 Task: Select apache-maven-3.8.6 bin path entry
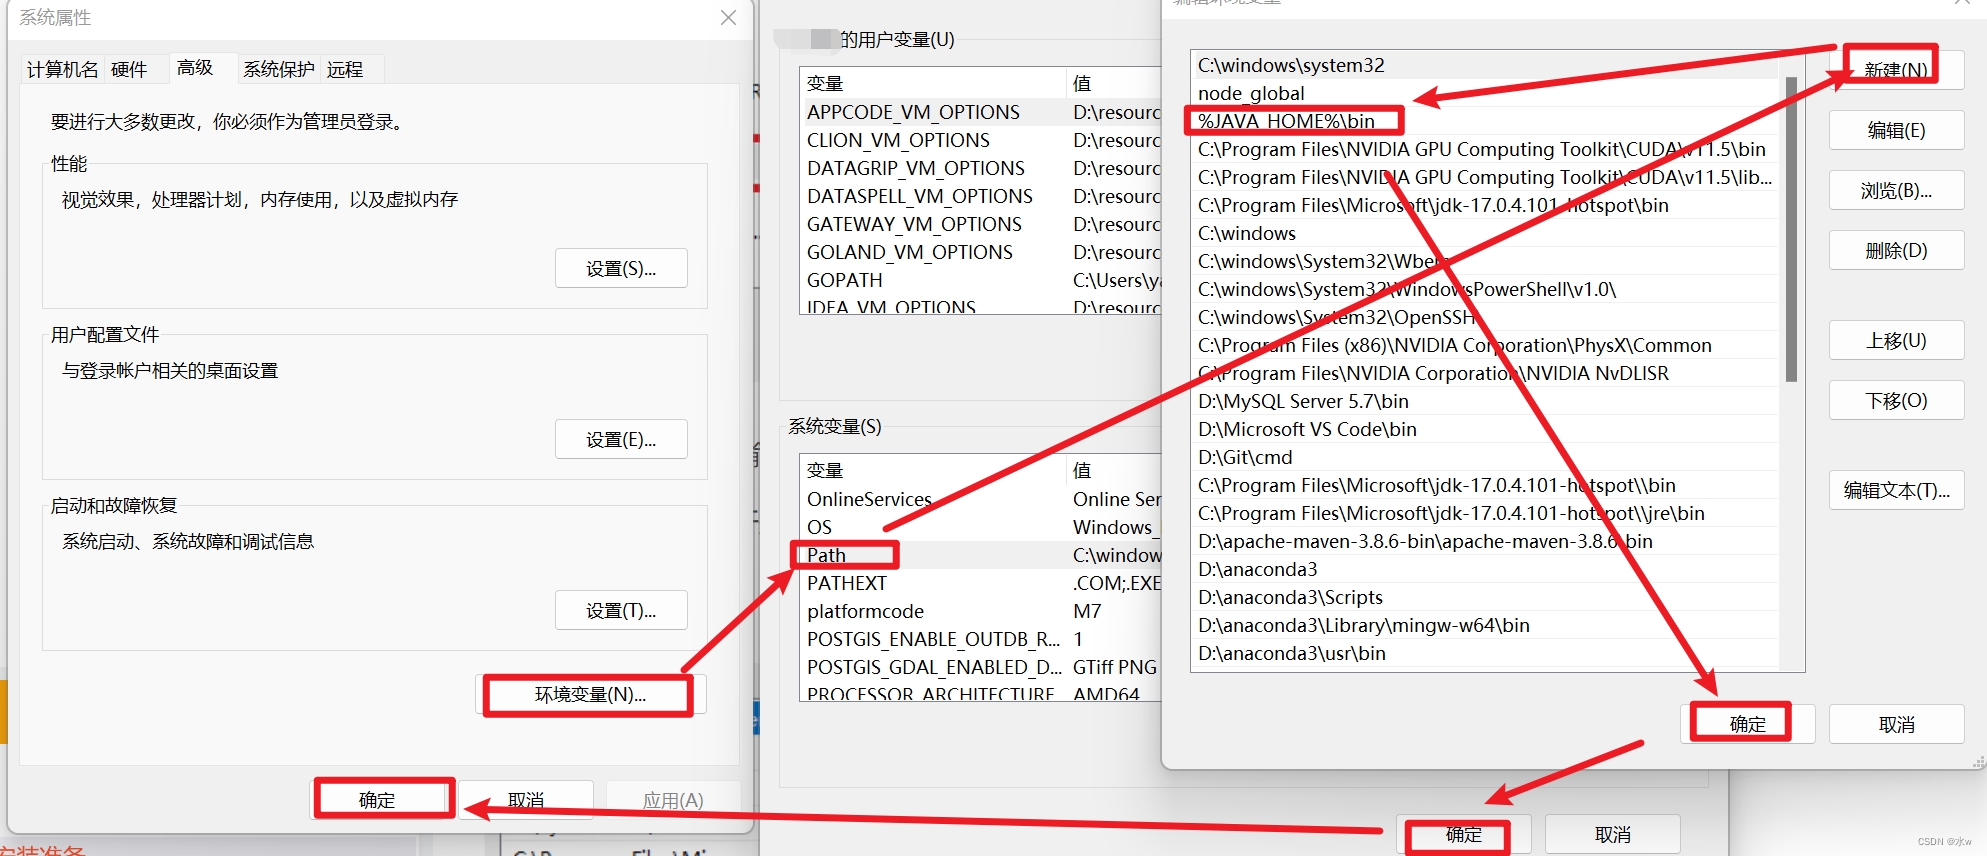(x=1487, y=541)
